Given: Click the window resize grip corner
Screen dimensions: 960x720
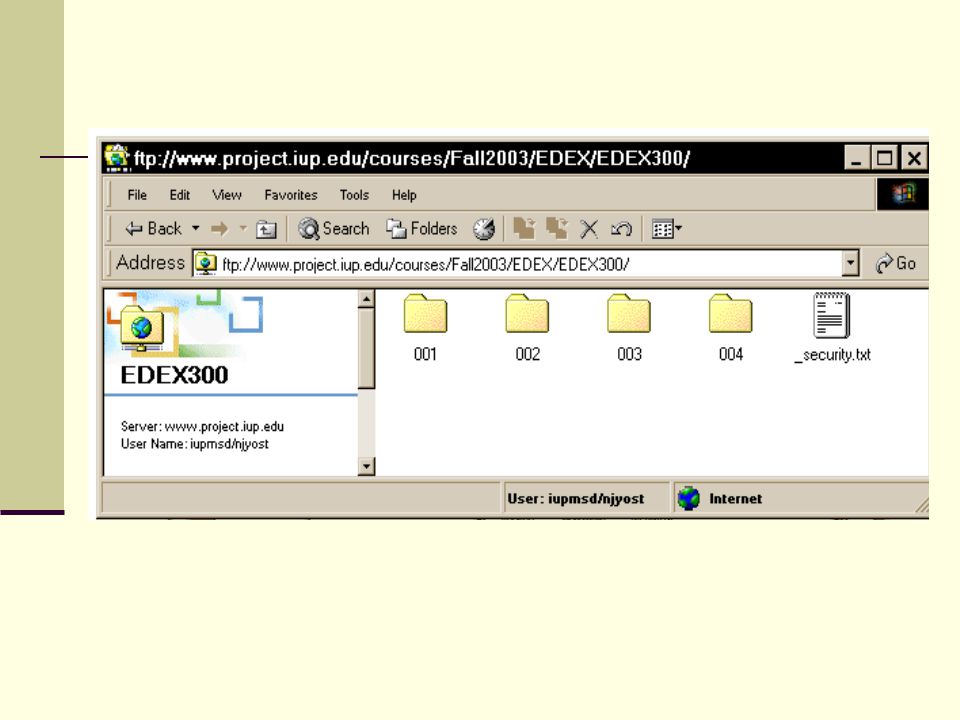Looking at the screenshot, I should 921,504.
